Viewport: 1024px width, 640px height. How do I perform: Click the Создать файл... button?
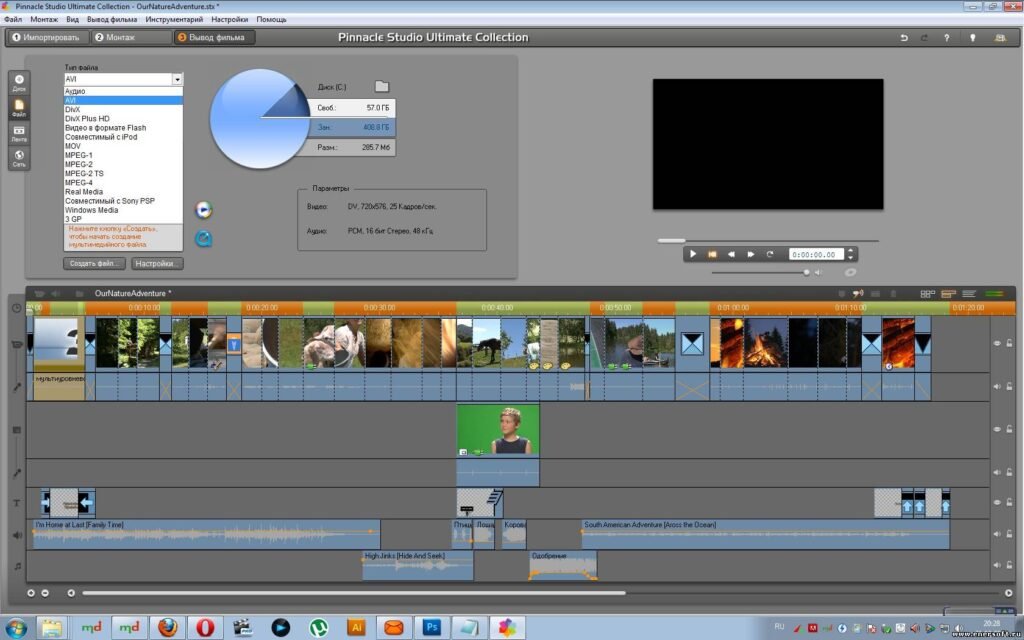[x=95, y=264]
